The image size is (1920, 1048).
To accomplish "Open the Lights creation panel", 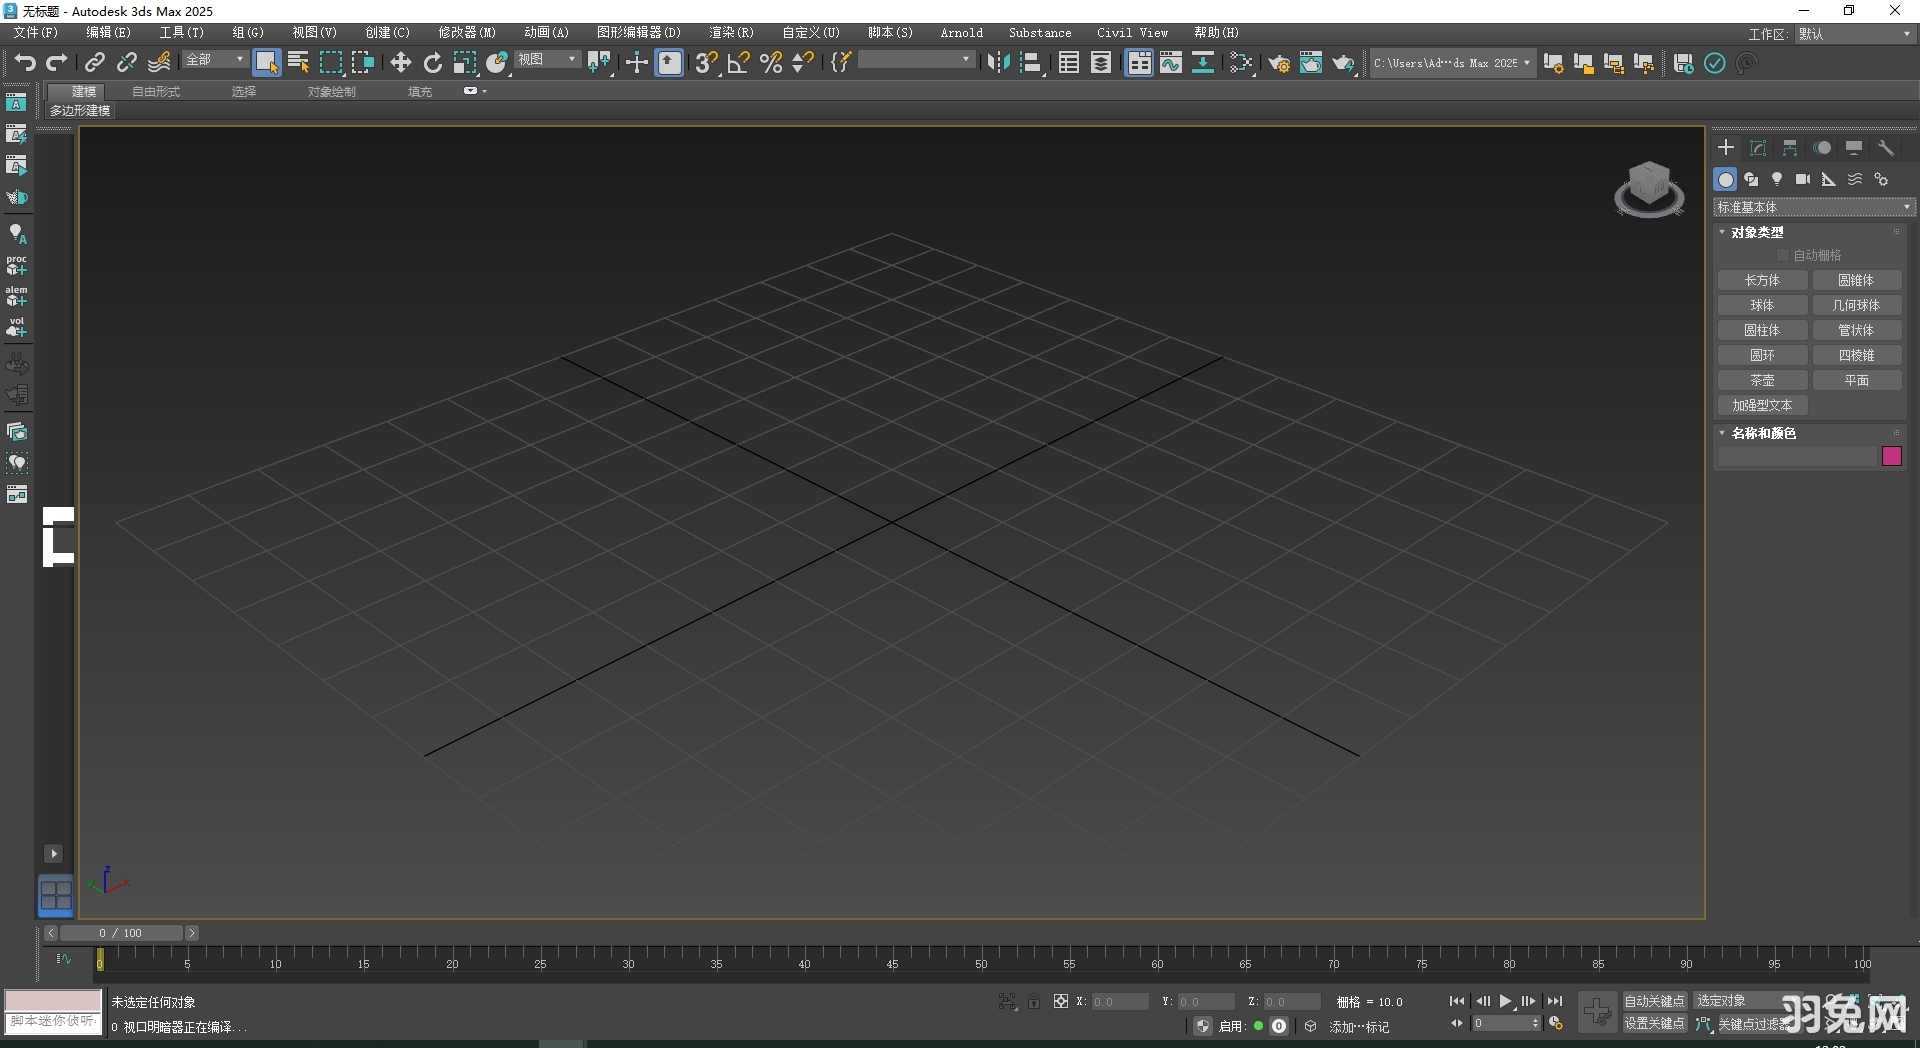I will tap(1778, 179).
